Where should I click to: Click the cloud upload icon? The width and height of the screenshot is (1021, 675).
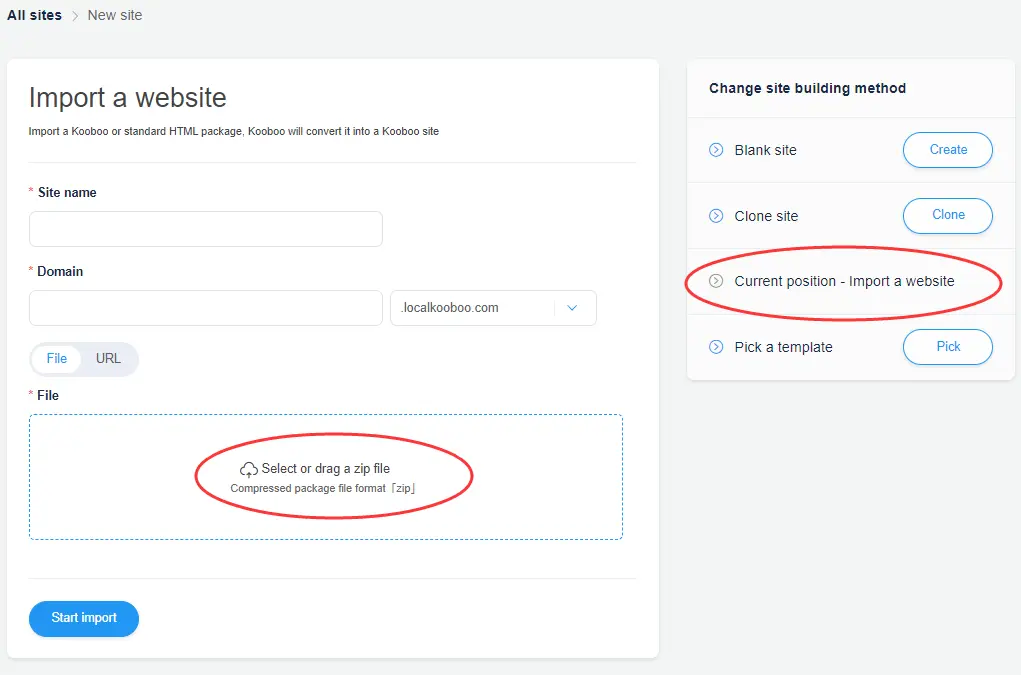point(249,469)
